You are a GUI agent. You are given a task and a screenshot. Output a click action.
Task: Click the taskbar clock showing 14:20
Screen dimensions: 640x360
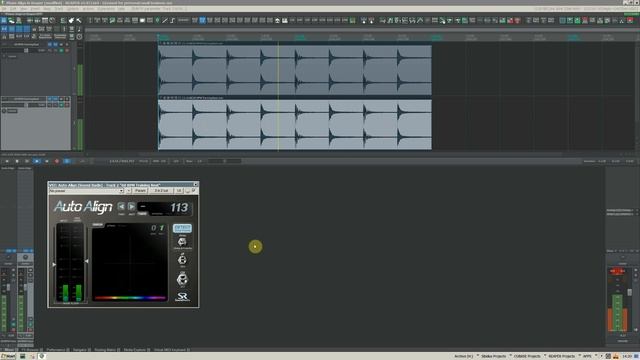[x=627, y=356]
